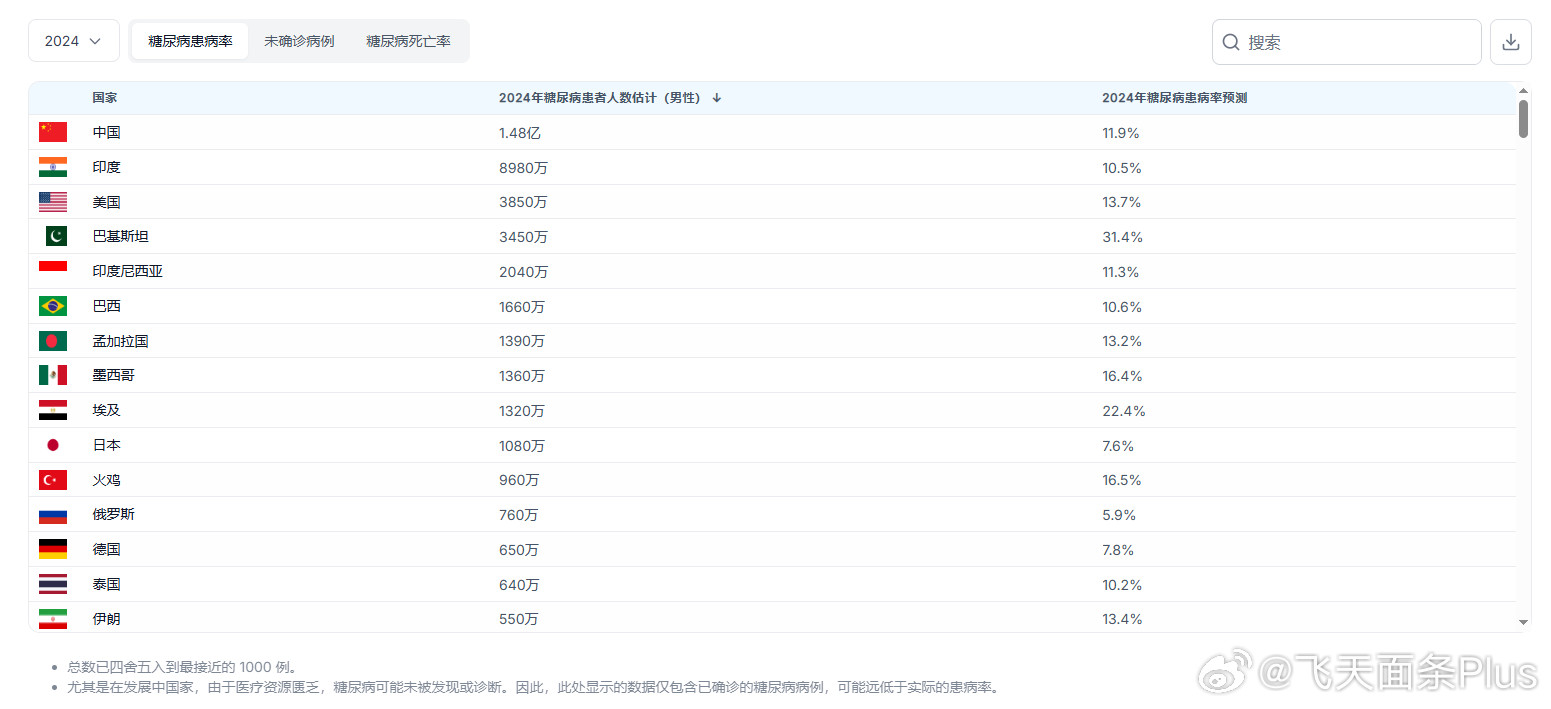The height and width of the screenshot is (709, 1551).
Task: Select the country name 俄罗斯
Action: [x=113, y=515]
